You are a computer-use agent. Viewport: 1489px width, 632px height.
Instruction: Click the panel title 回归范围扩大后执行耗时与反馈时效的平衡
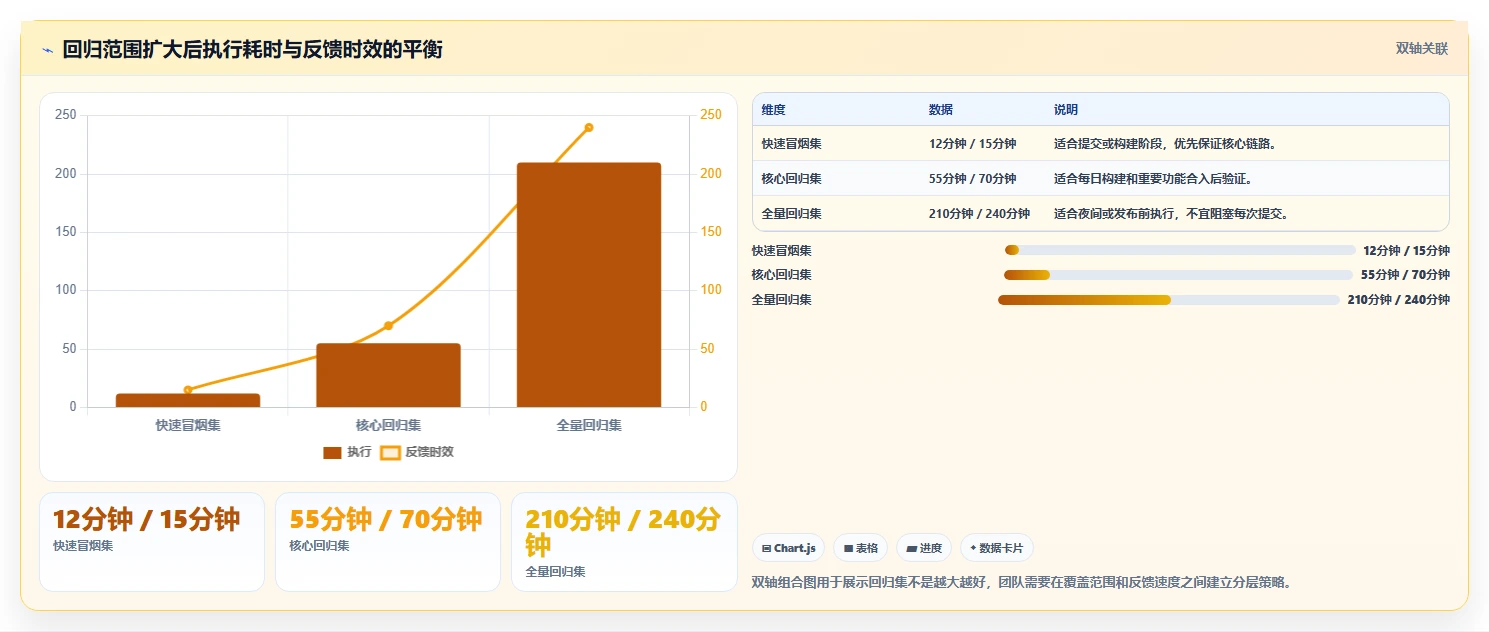pos(252,50)
